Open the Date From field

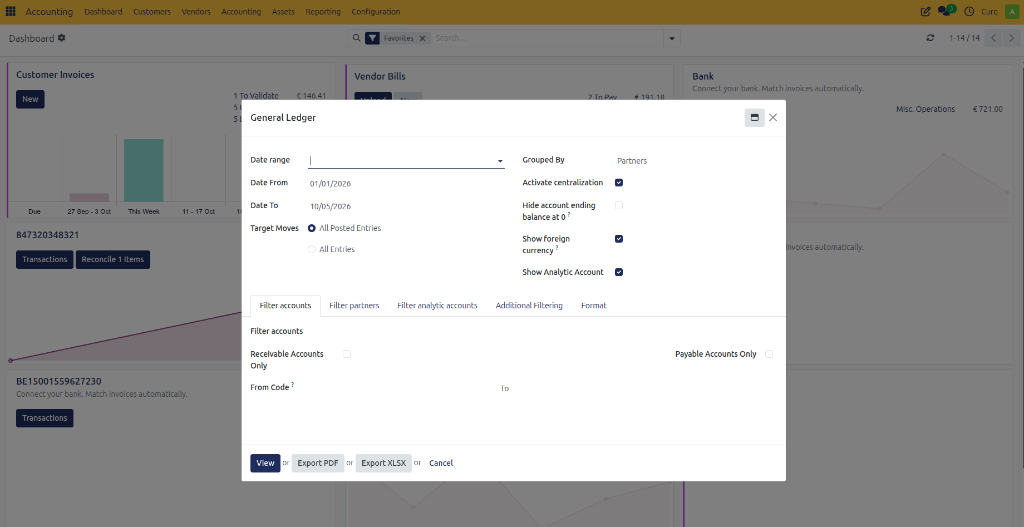coord(406,184)
